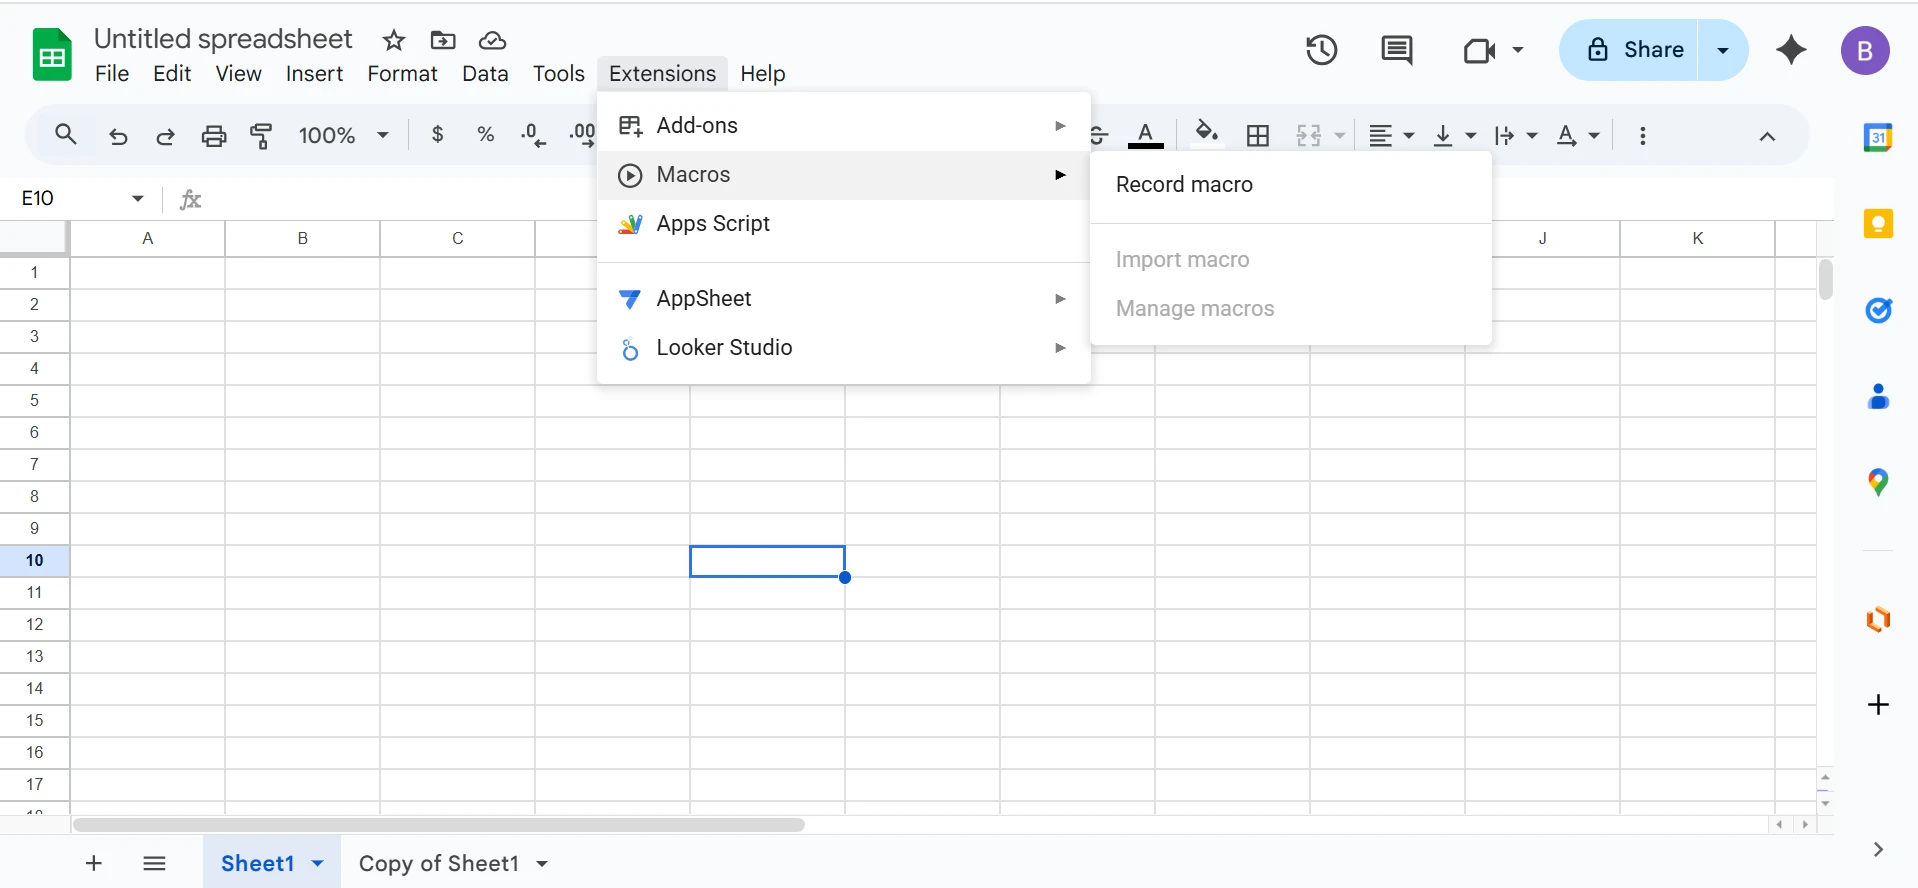Click the Gemini sparkle icon
Image resolution: width=1918 pixels, height=888 pixels.
[1791, 50]
